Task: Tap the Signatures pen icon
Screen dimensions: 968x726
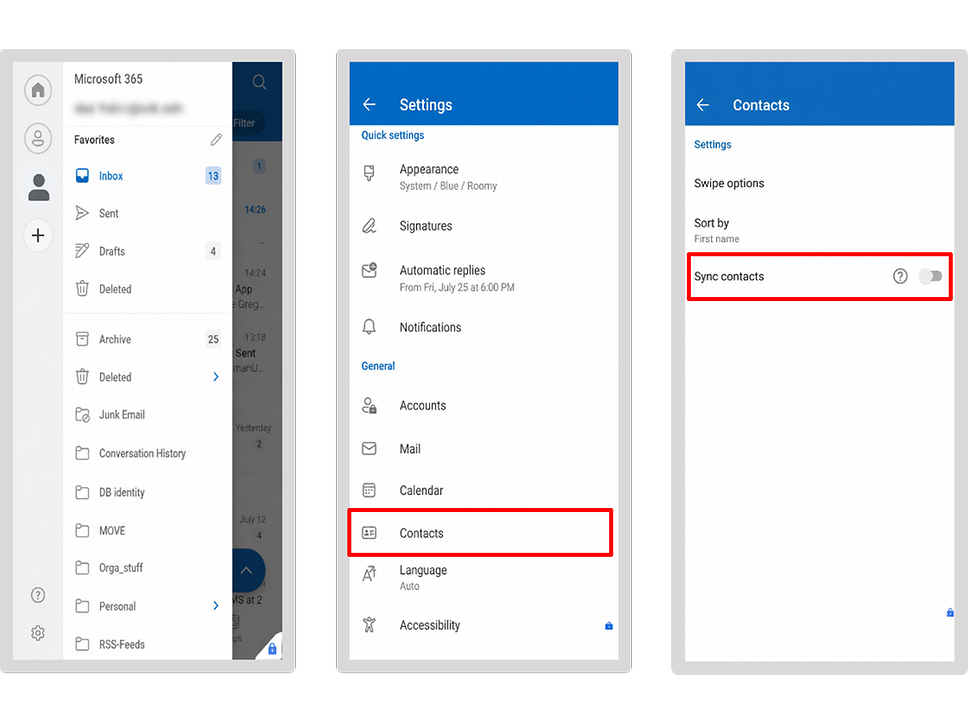Action: [x=369, y=226]
